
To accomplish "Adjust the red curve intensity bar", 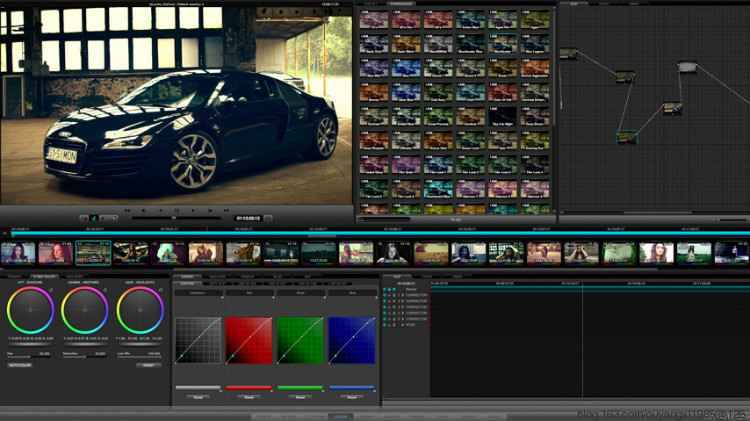I will 249,388.
